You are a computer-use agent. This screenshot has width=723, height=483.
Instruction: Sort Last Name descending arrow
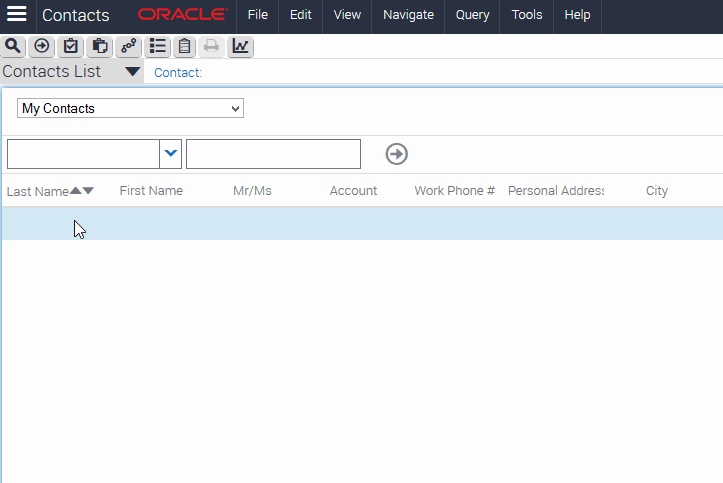point(88,190)
